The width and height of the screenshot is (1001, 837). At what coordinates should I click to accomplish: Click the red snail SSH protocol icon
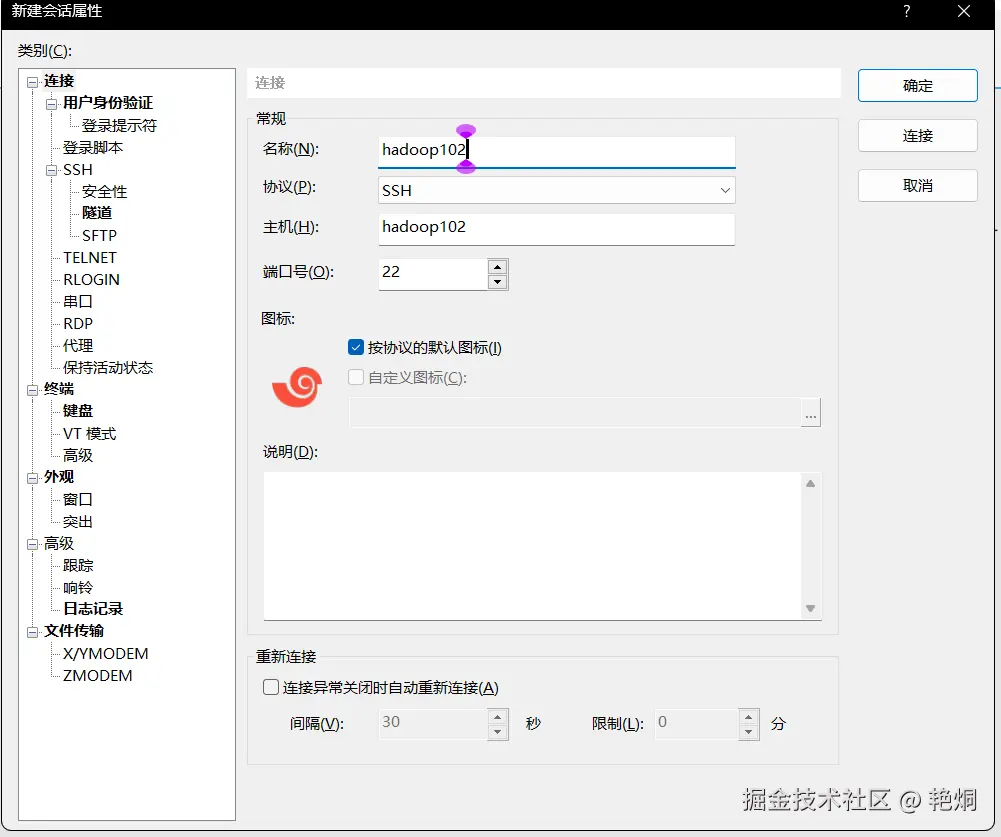[296, 385]
